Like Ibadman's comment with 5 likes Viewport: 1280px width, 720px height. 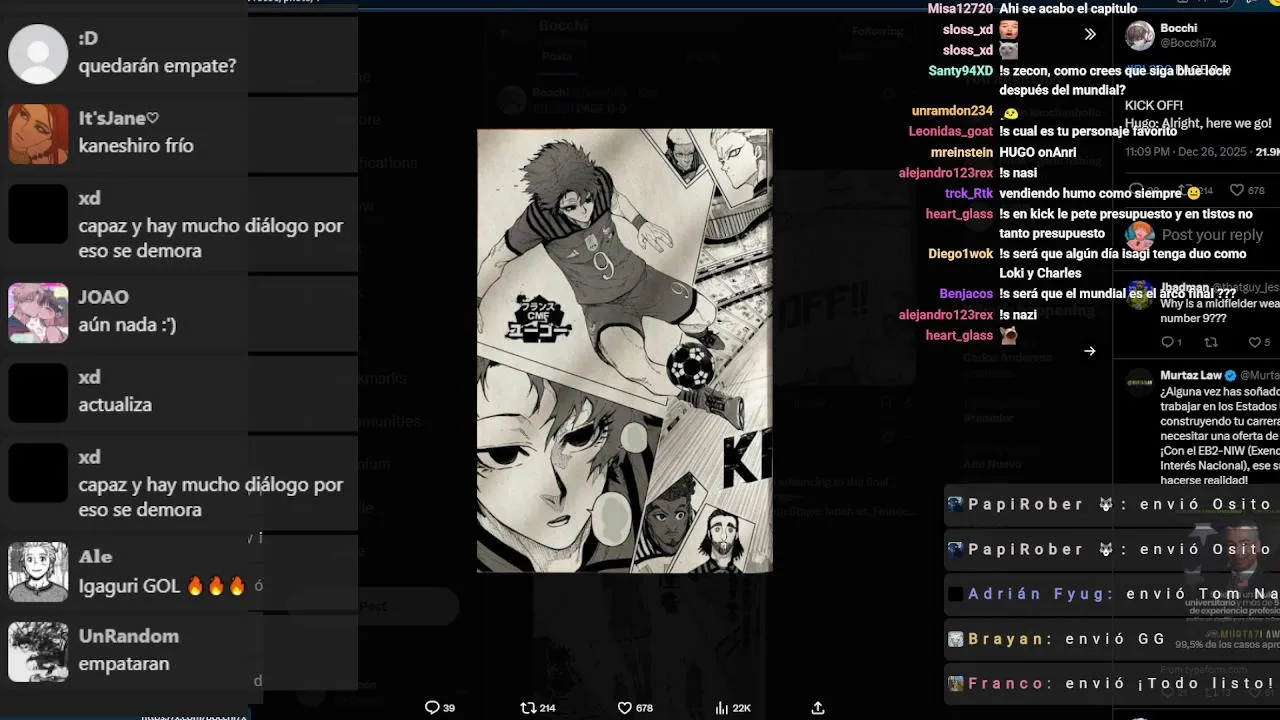pyautogui.click(x=1254, y=342)
